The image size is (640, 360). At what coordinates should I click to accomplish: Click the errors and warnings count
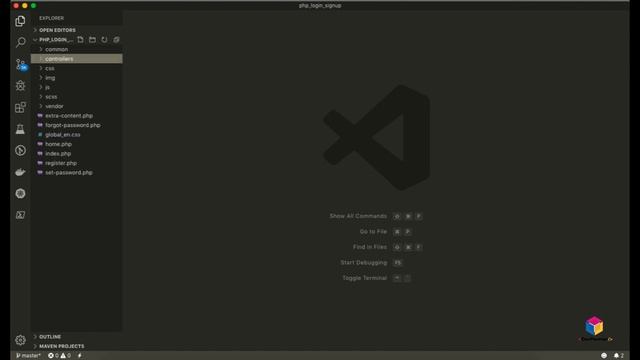pyautogui.click(x=60, y=356)
